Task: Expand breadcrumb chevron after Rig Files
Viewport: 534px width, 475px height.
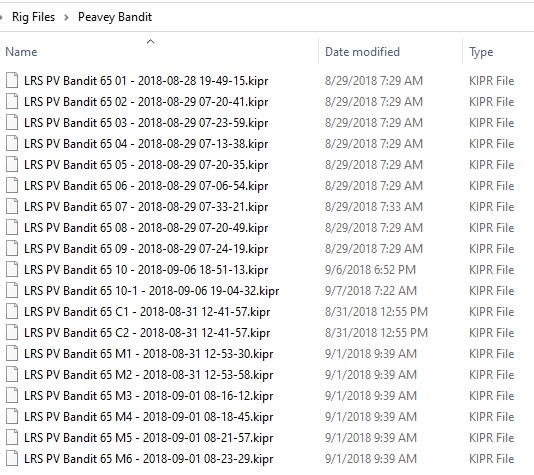Action: [x=66, y=17]
